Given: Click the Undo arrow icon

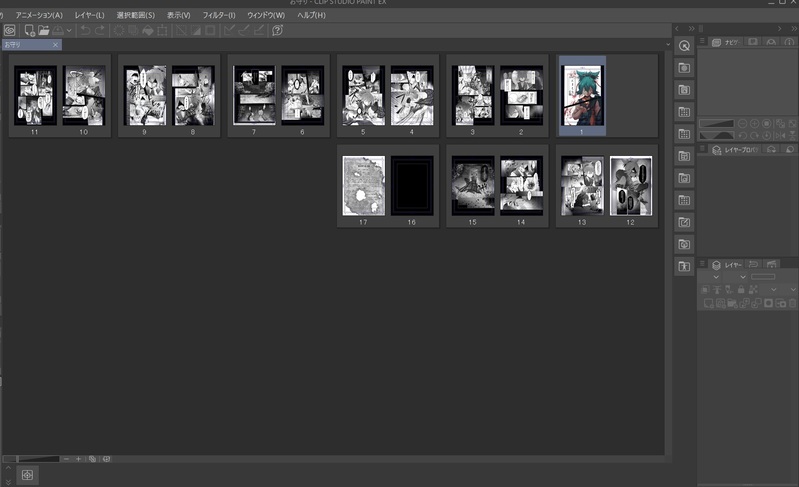Looking at the screenshot, I should pos(85,31).
